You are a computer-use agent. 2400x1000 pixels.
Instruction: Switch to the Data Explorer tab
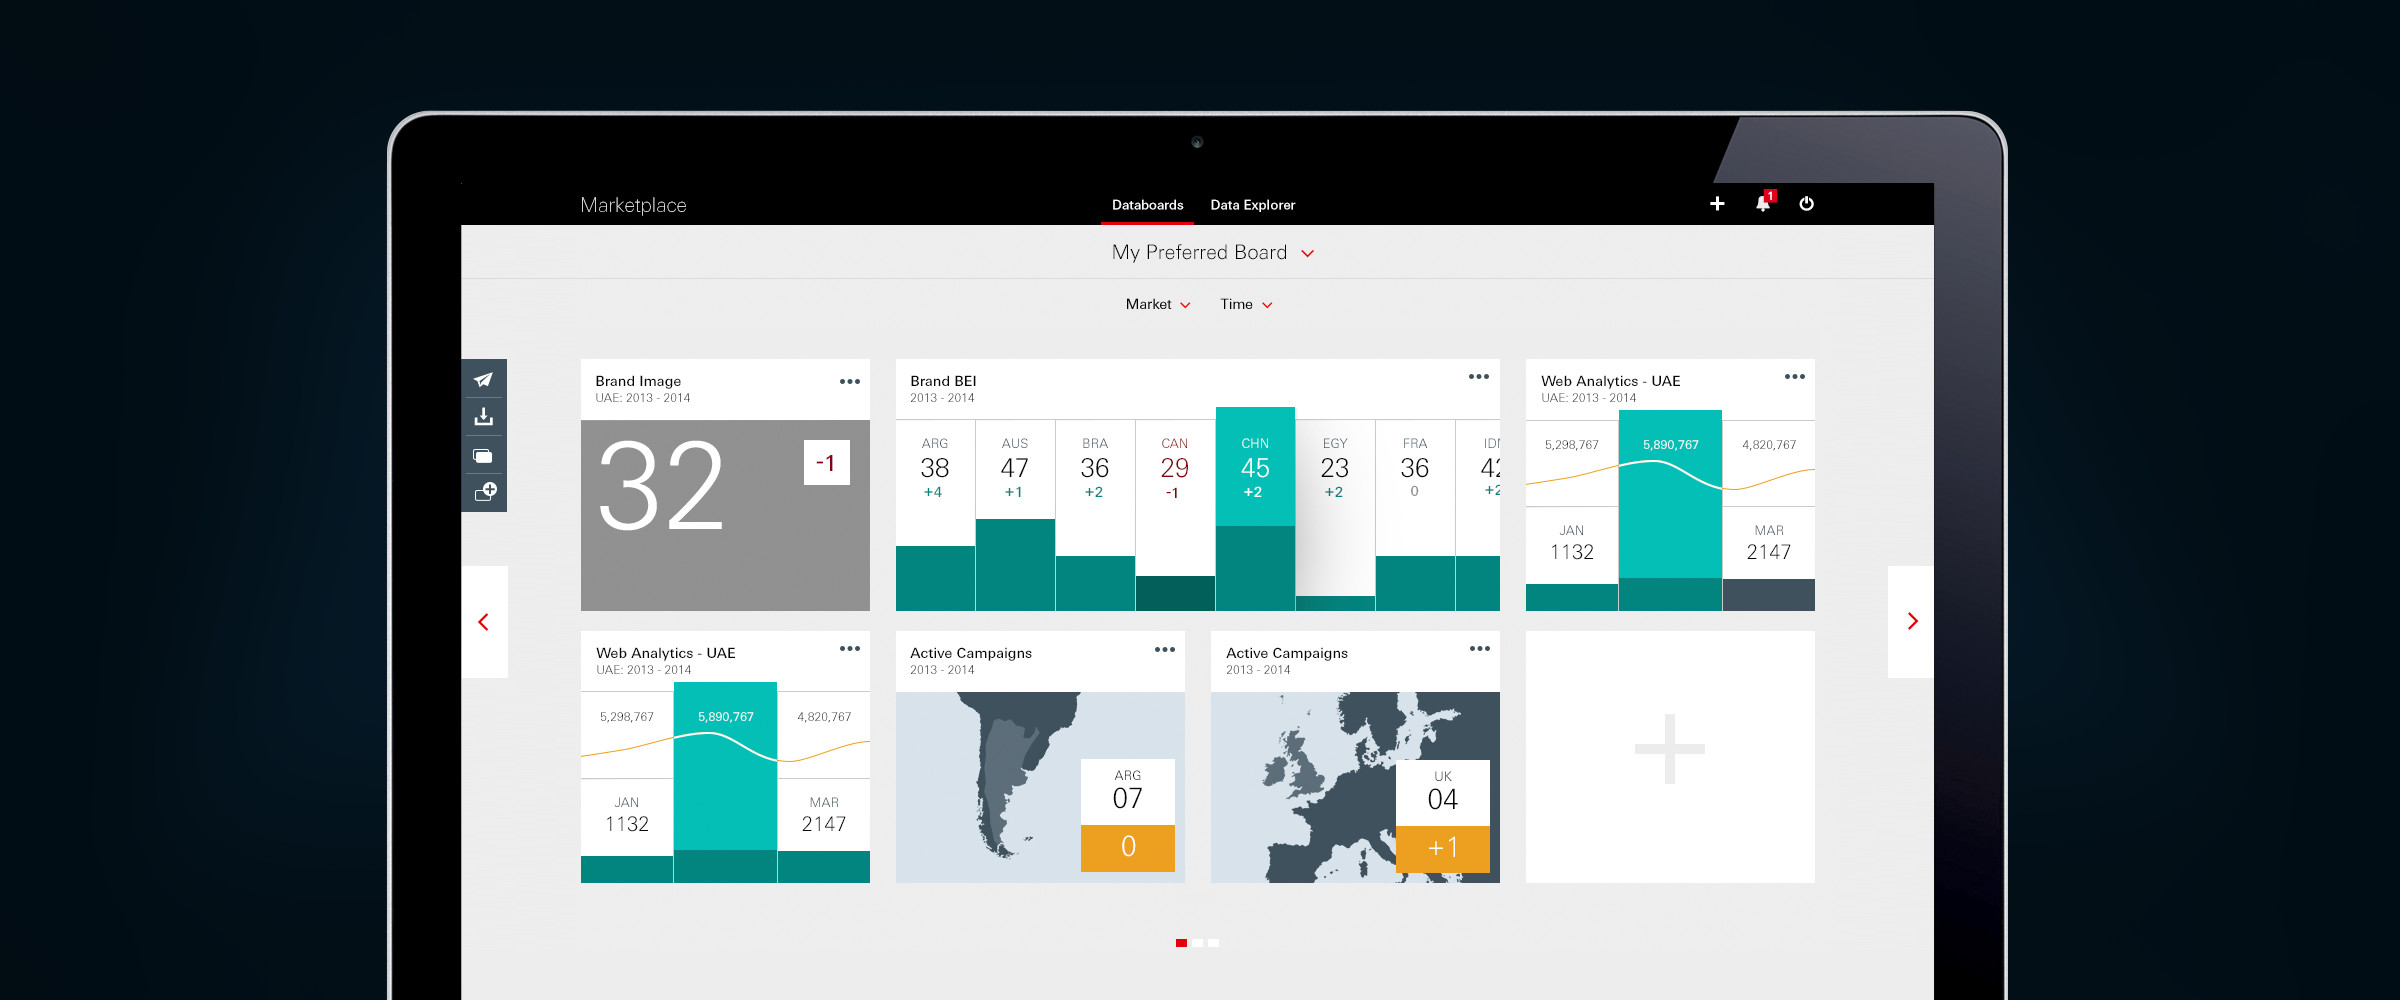click(1252, 205)
